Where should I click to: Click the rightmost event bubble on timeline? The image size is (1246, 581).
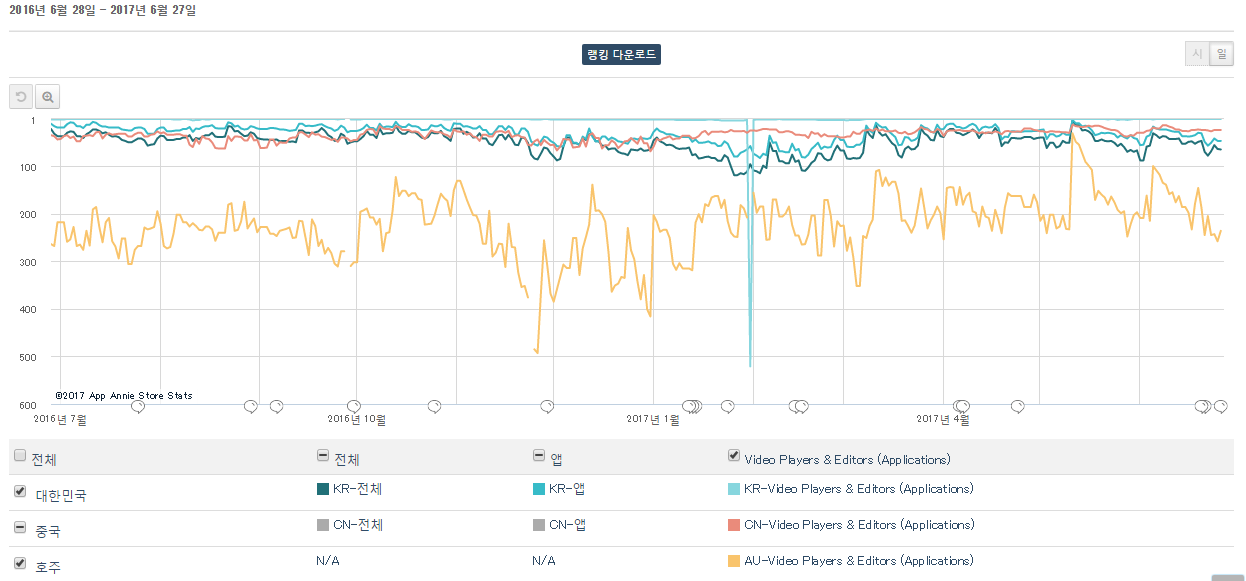pos(1221,406)
